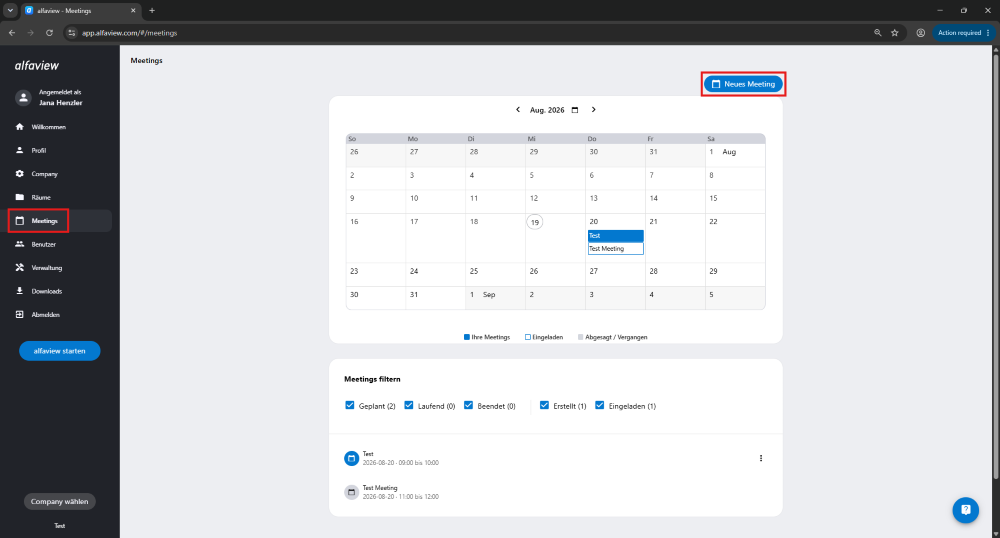Click day 1 Sep cell
The width and height of the screenshot is (1000, 538).
pos(496,298)
